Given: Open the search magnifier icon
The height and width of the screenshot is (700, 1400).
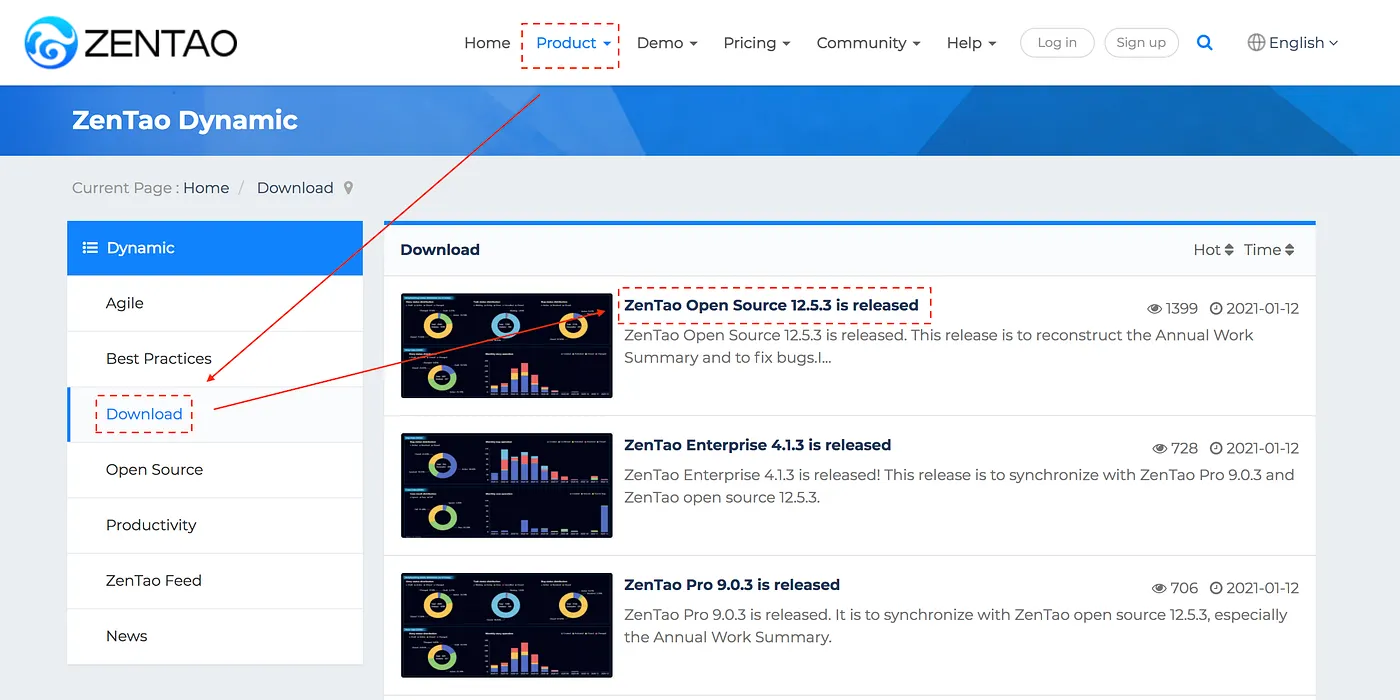Looking at the screenshot, I should pyautogui.click(x=1205, y=43).
